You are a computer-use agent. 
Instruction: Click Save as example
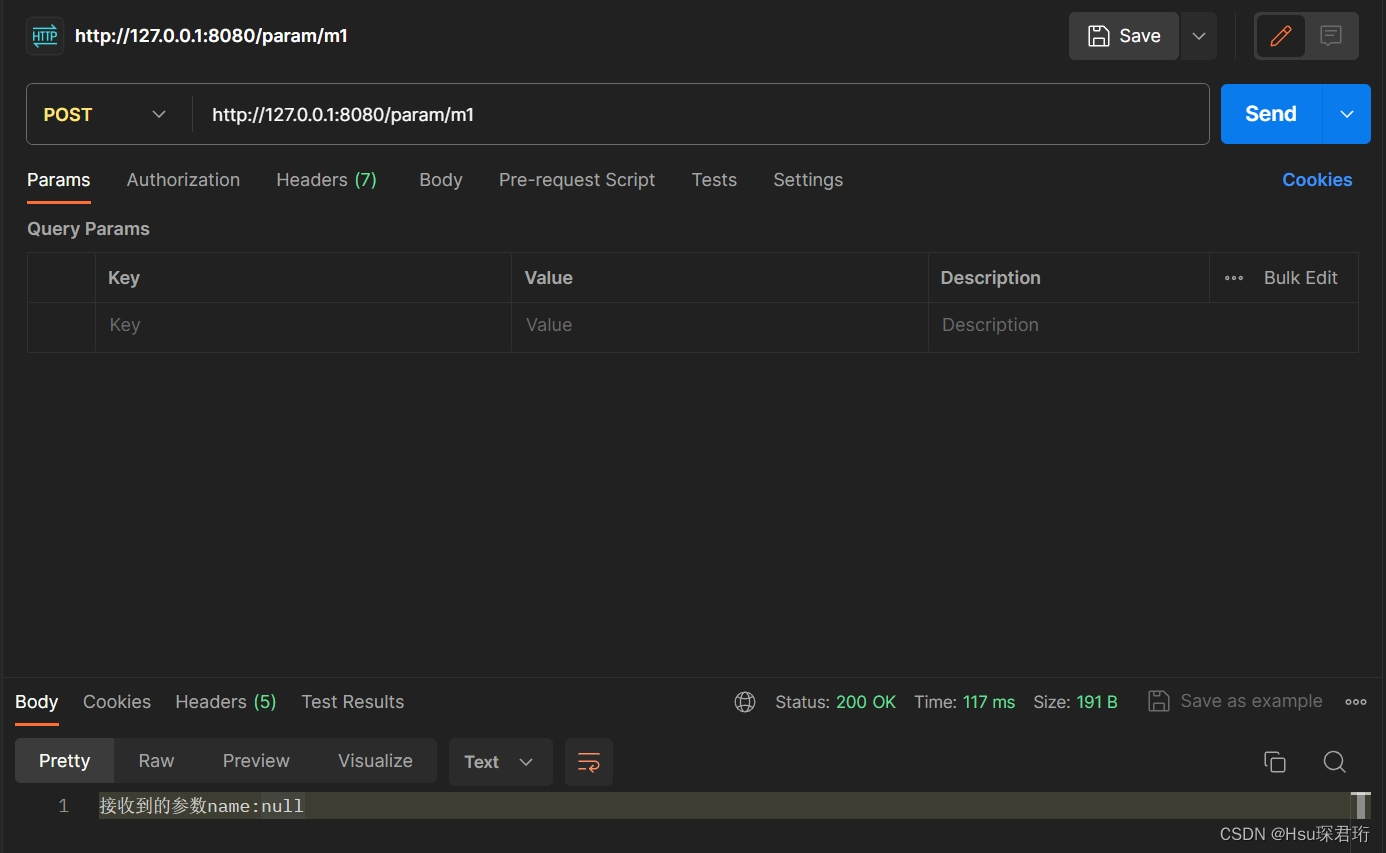click(x=1236, y=701)
